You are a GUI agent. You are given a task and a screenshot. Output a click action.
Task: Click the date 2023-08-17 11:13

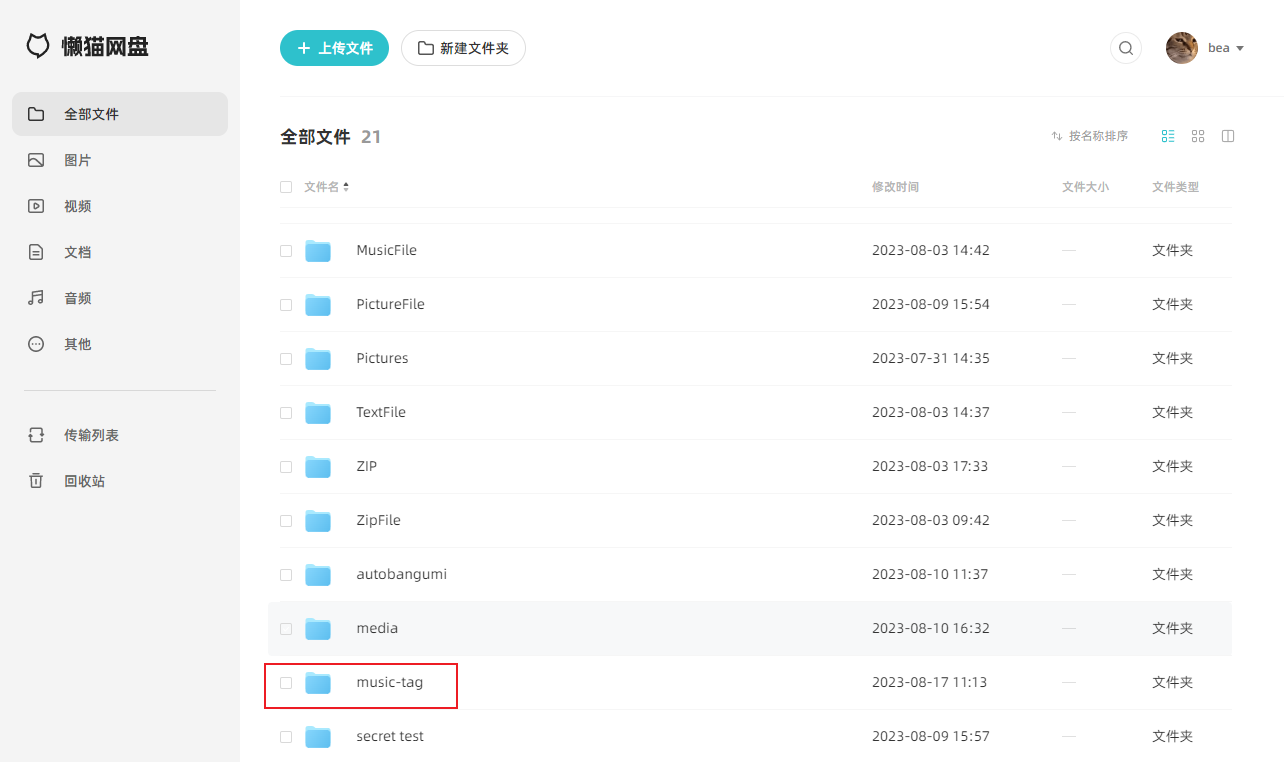click(x=930, y=683)
